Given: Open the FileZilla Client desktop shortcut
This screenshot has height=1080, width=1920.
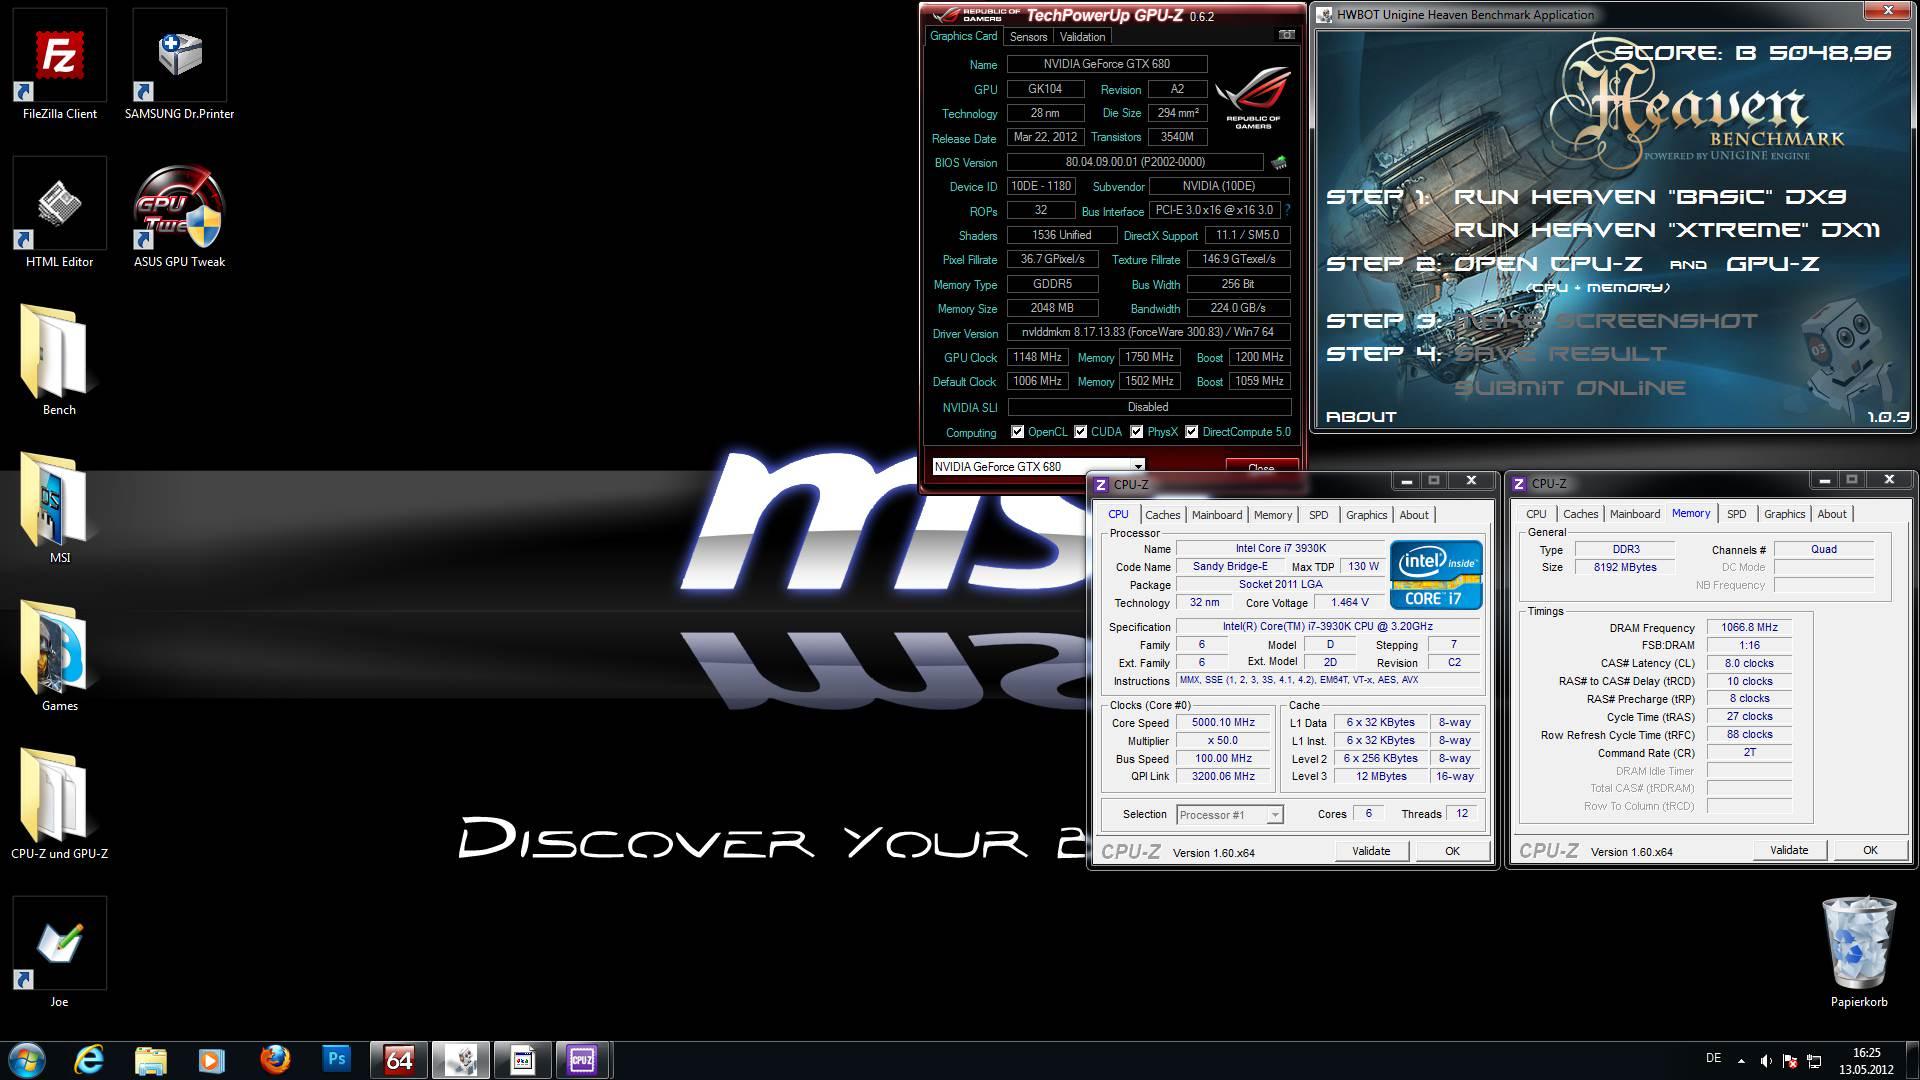Looking at the screenshot, I should point(60,65).
